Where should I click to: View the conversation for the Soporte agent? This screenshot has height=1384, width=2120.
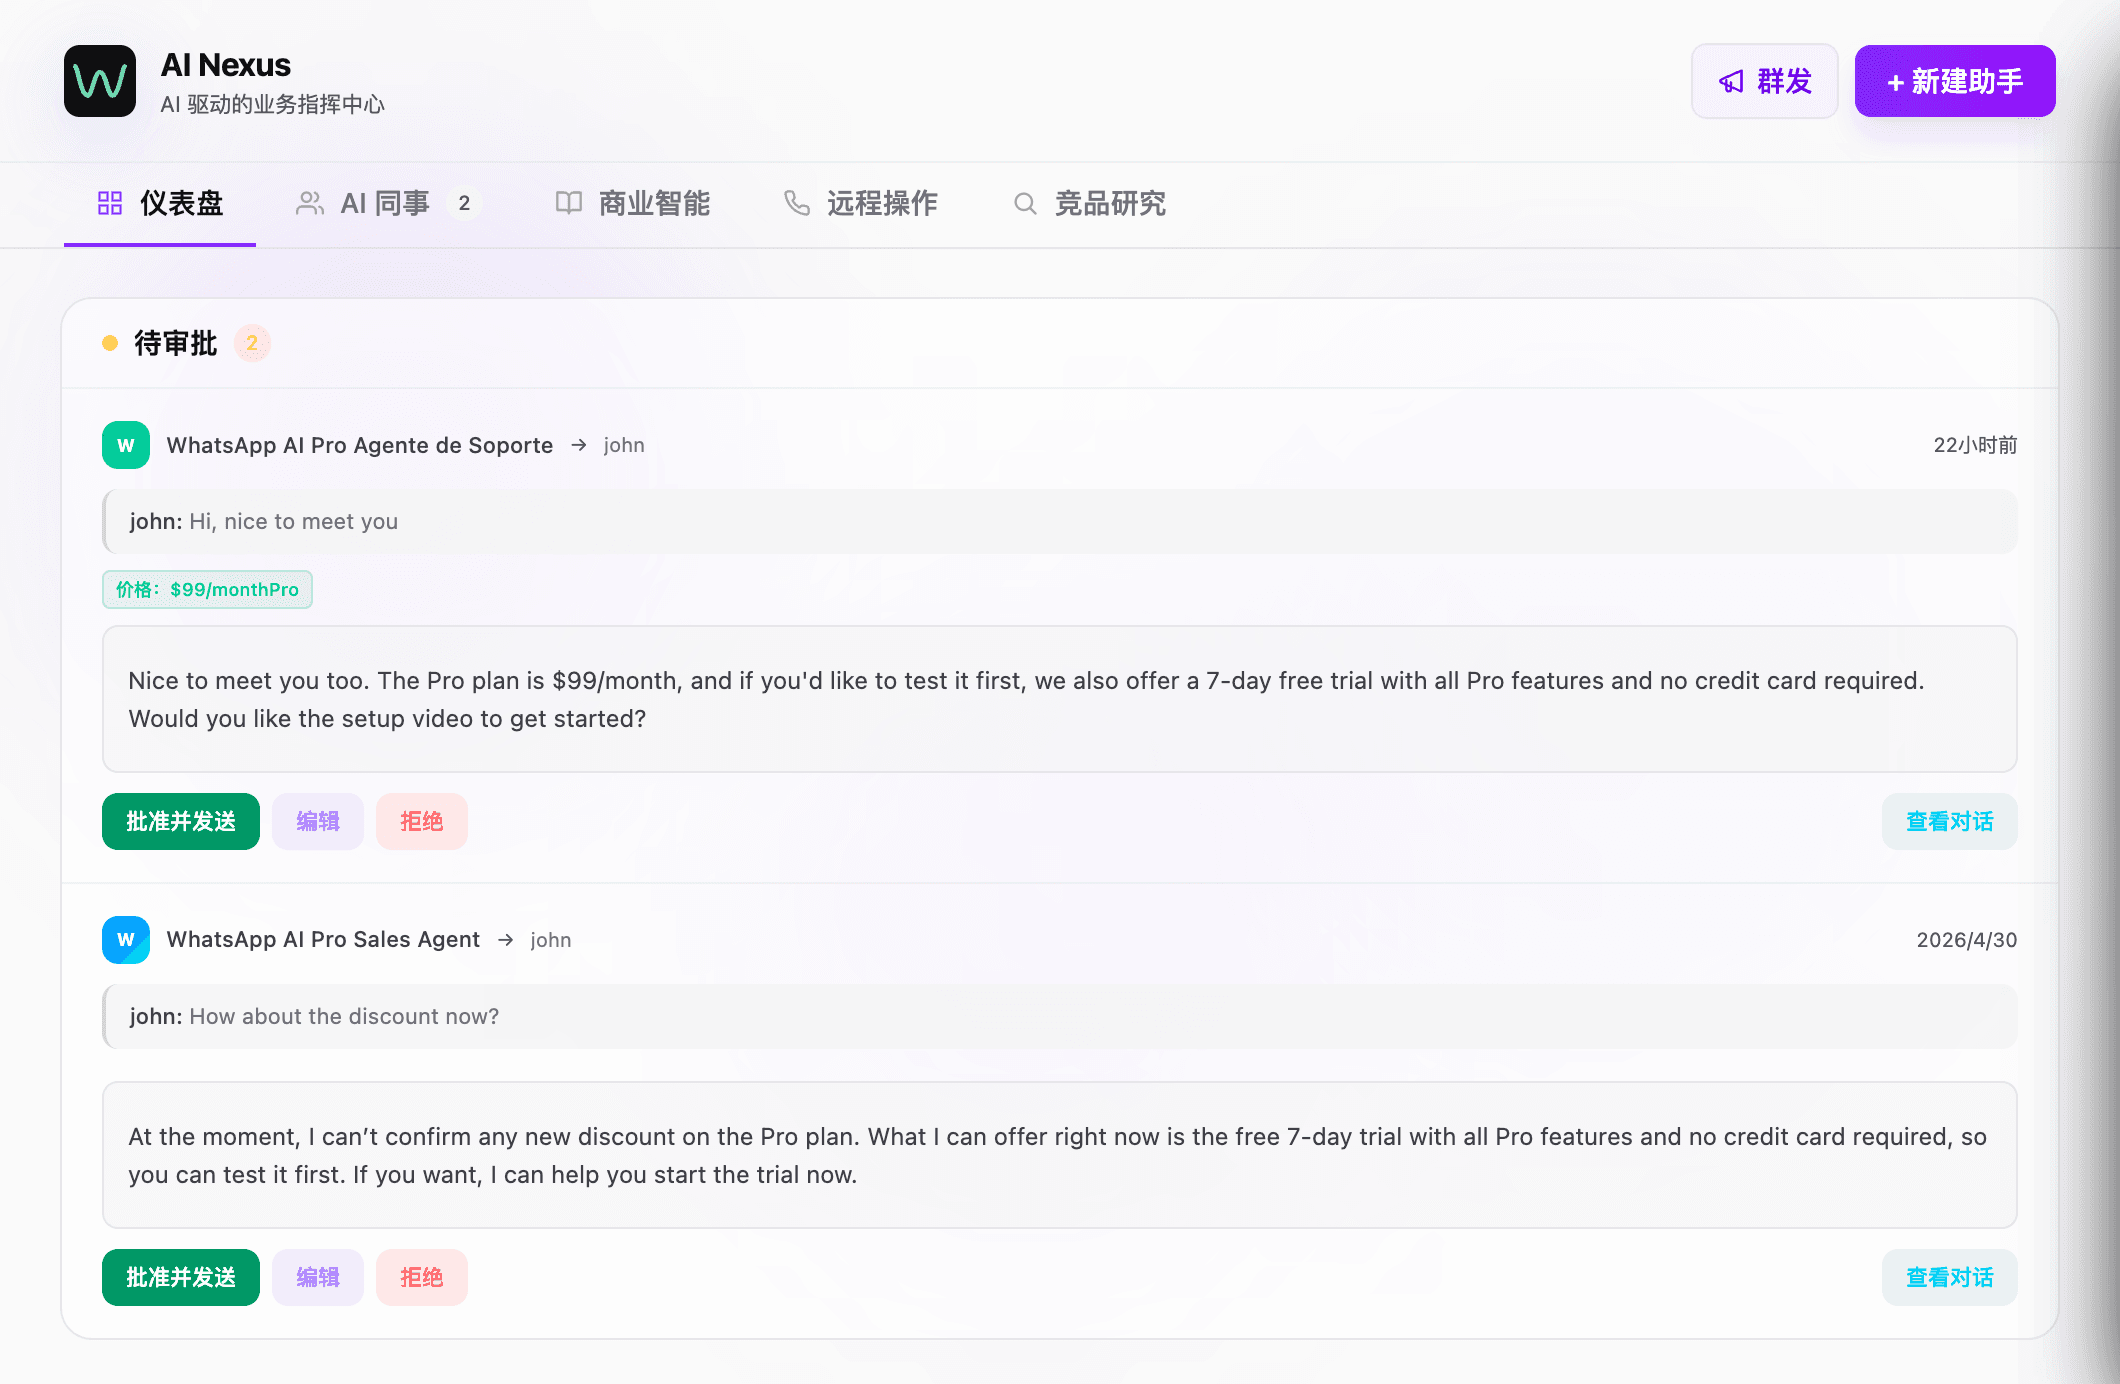(x=1950, y=822)
